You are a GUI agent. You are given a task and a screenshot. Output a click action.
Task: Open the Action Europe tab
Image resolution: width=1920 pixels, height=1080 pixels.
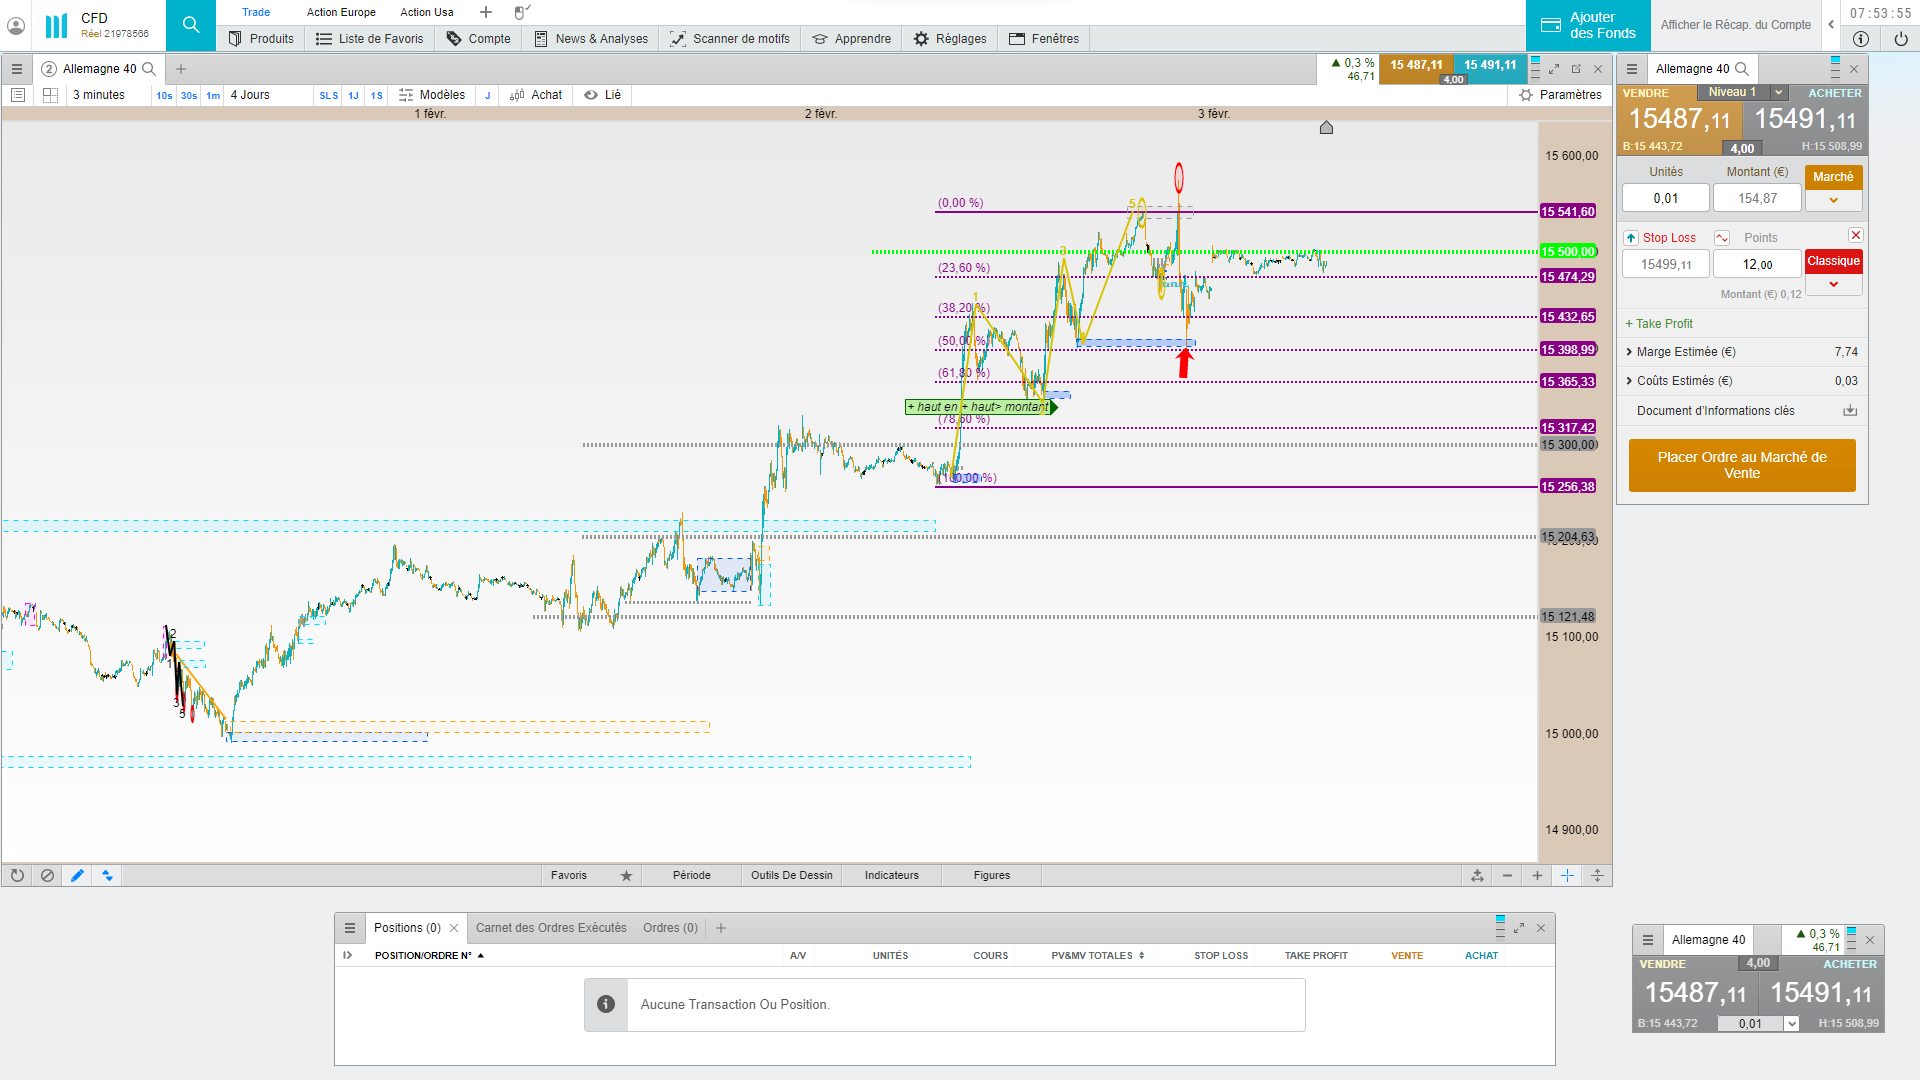(341, 12)
